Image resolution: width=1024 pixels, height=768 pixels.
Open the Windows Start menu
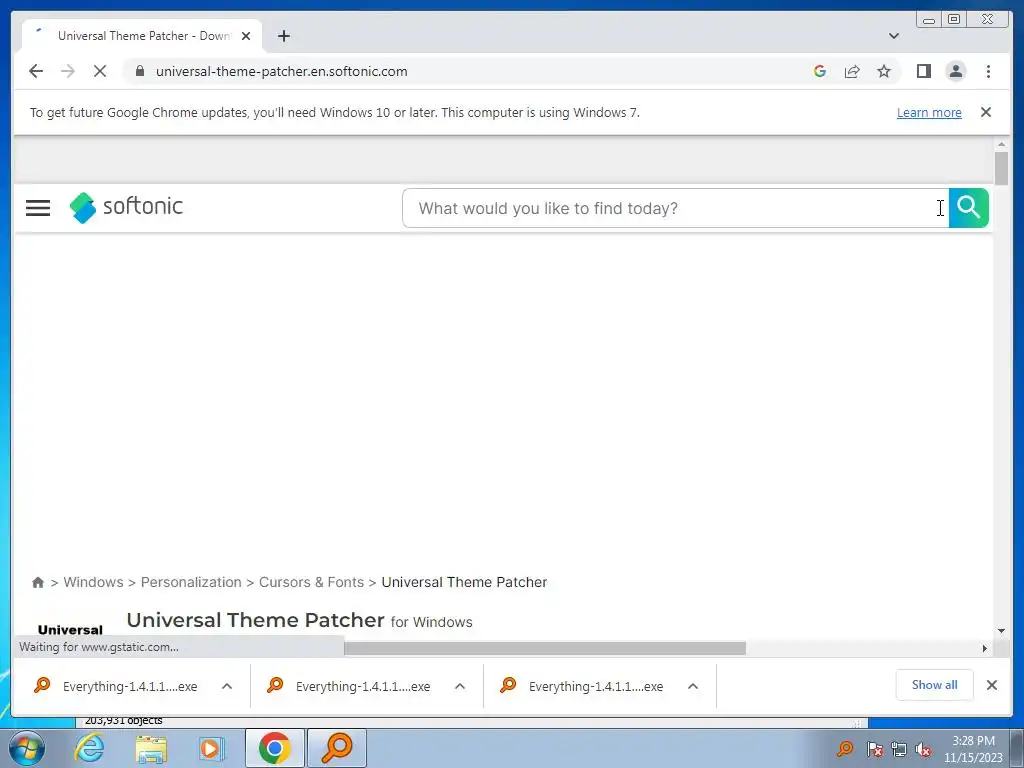pyautogui.click(x=27, y=748)
